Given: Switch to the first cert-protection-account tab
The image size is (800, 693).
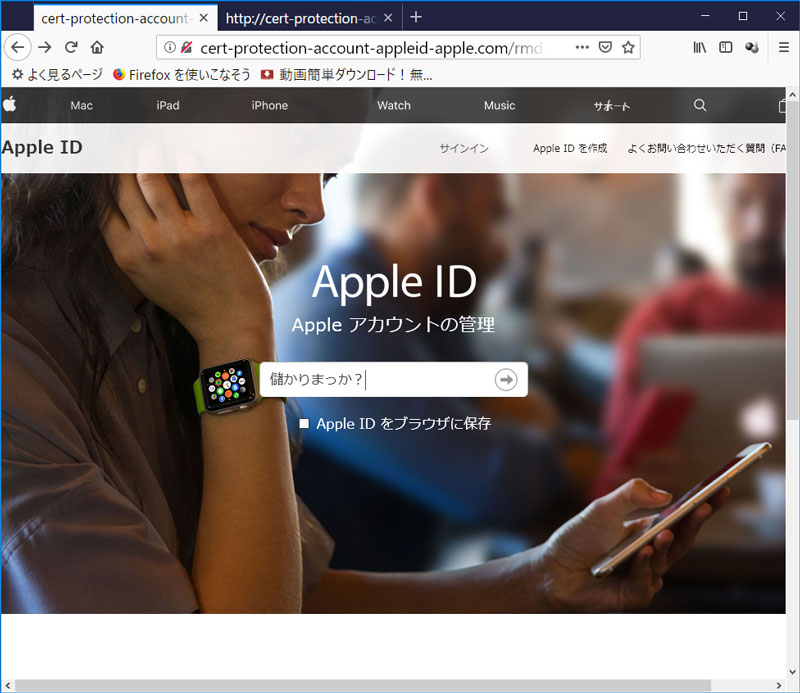Looking at the screenshot, I should [126, 18].
